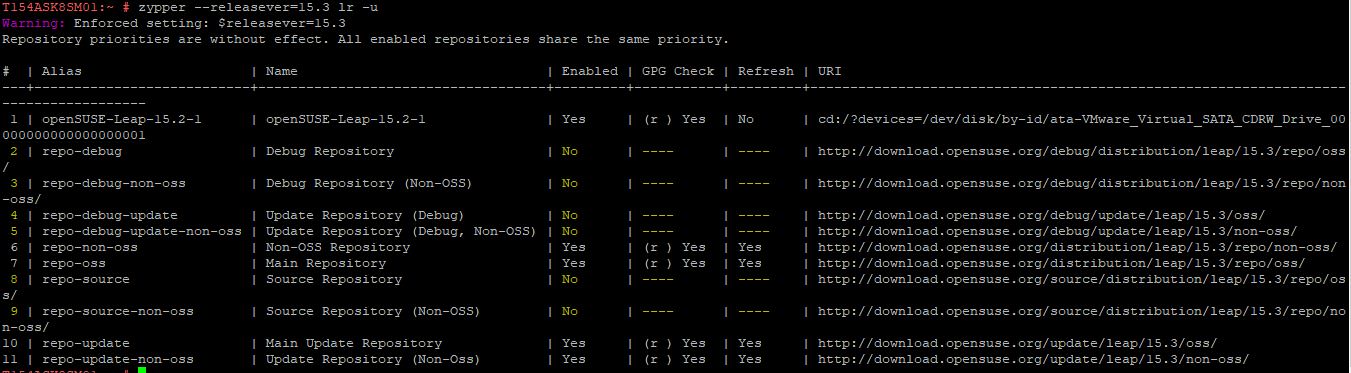
Task: Select alias 'repo-debug' in row 2
Action: 81,151
